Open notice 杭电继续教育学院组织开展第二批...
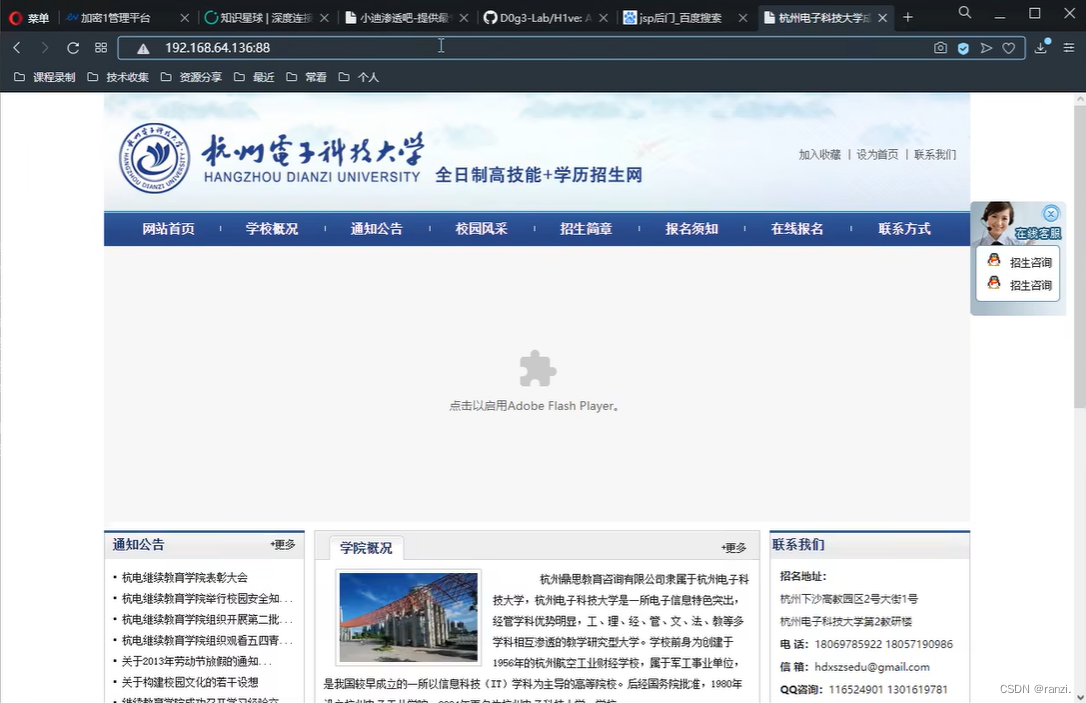This screenshot has width=1086, height=703. pos(207,619)
